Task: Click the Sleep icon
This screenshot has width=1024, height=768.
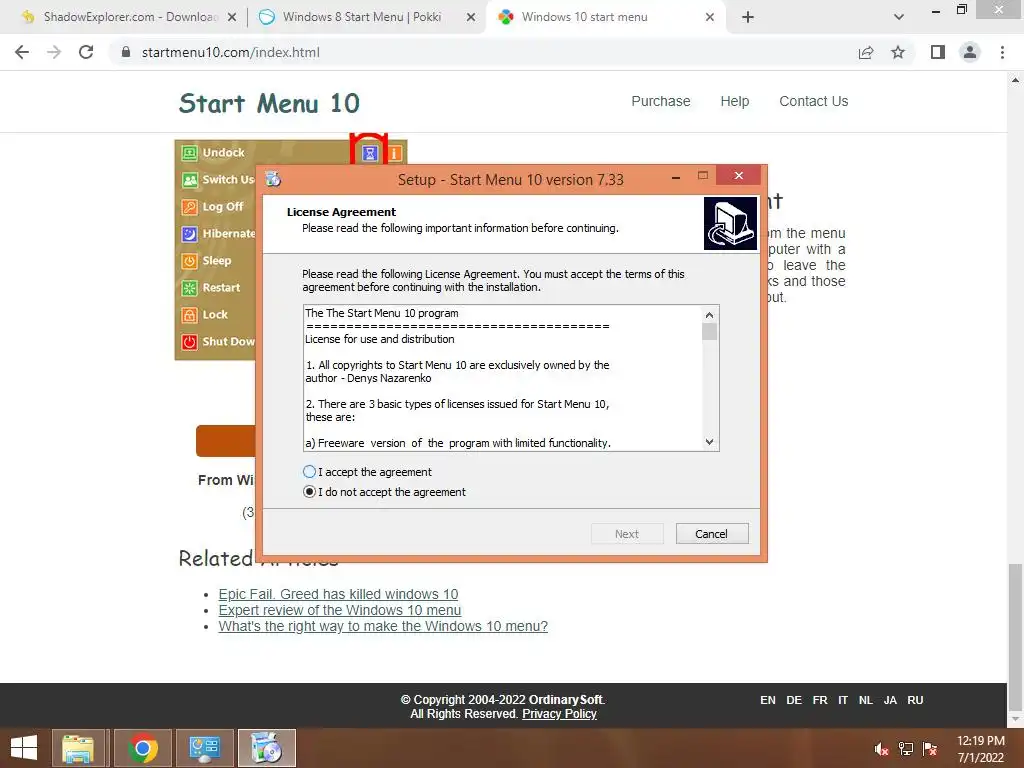Action: coord(189,261)
